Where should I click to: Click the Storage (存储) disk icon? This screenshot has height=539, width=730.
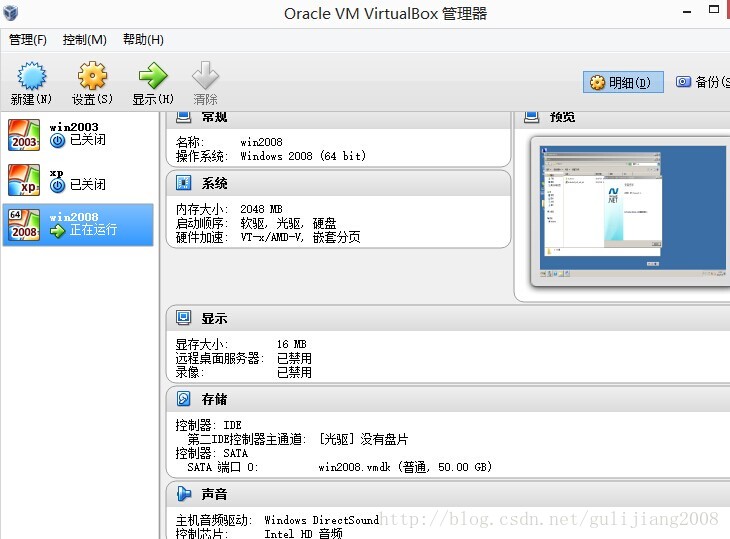pos(183,399)
